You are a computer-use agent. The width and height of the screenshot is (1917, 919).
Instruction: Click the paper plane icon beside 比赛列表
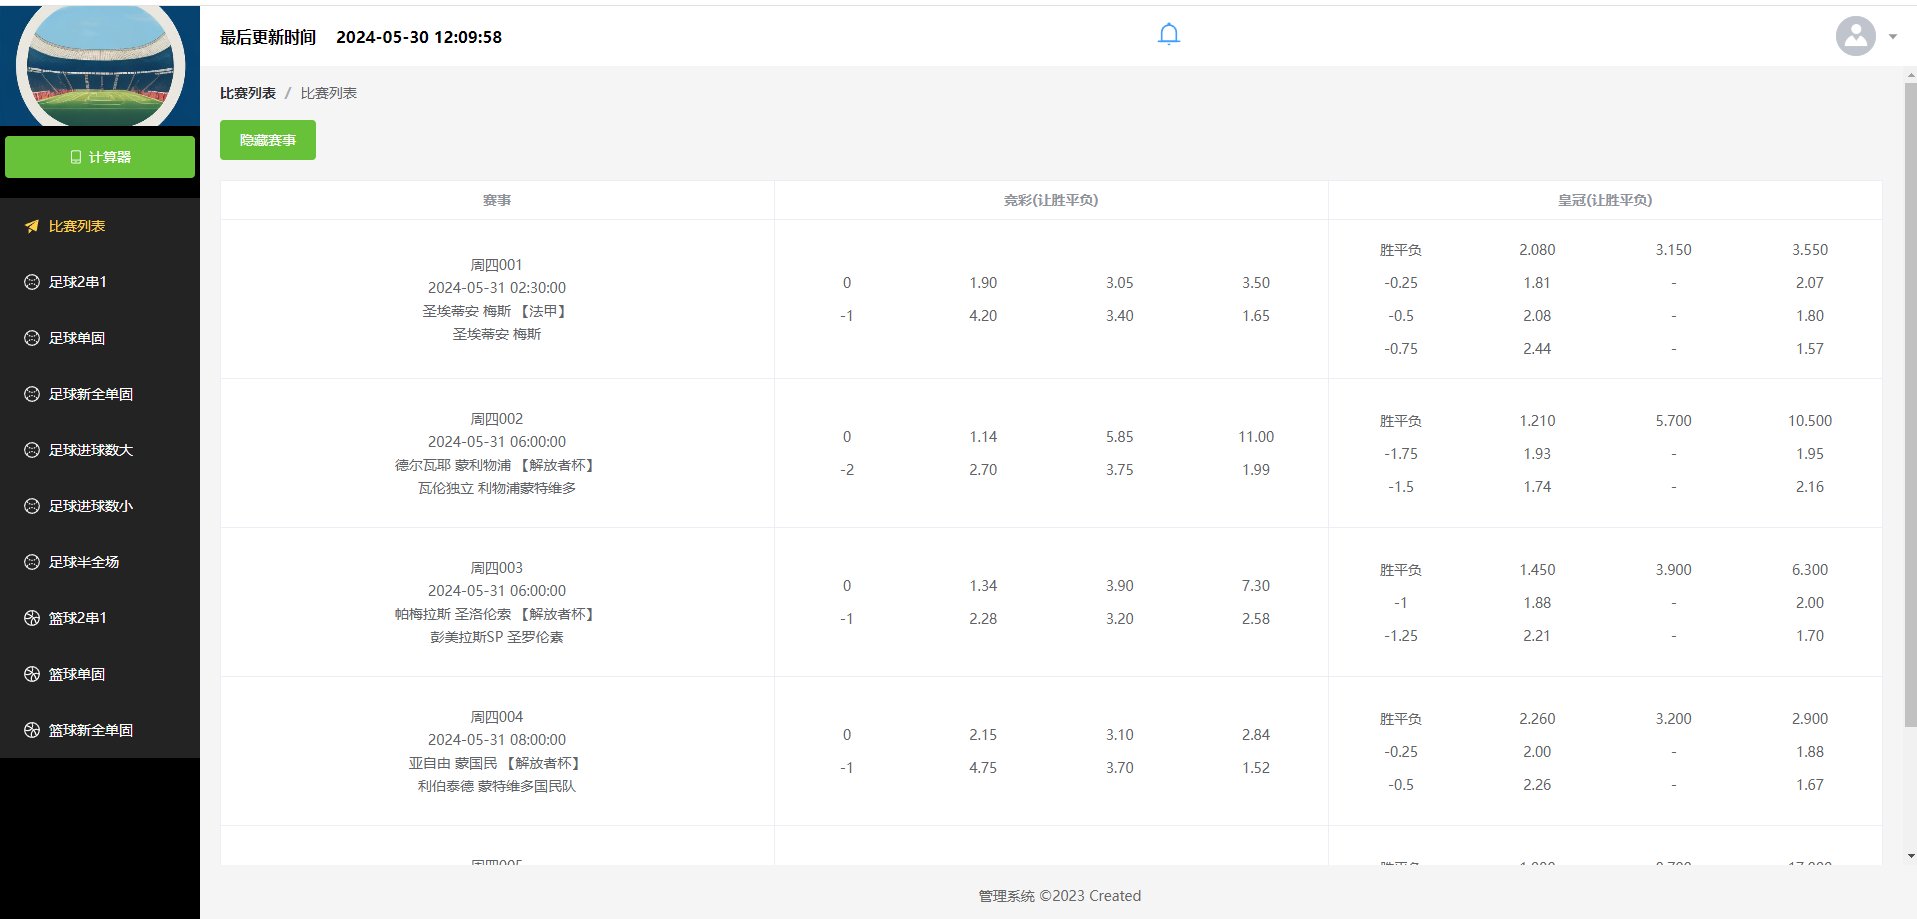[x=32, y=226]
